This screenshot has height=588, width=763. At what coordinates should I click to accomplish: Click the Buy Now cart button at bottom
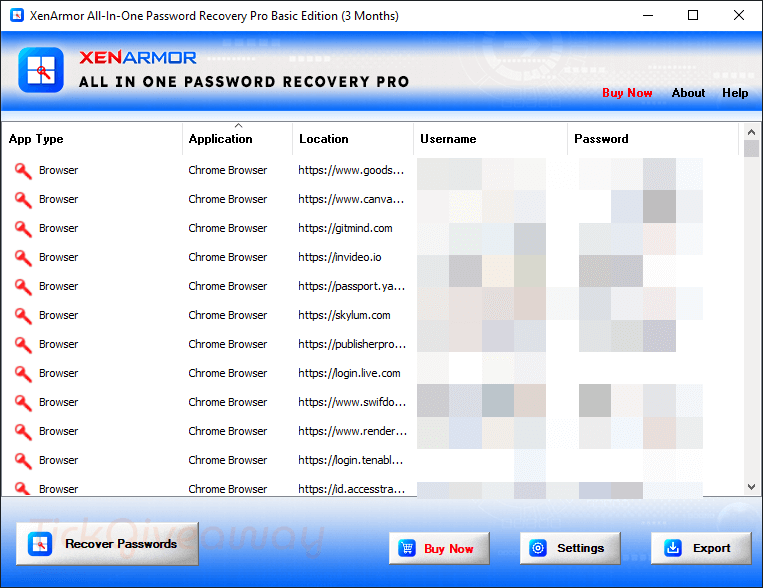439,549
